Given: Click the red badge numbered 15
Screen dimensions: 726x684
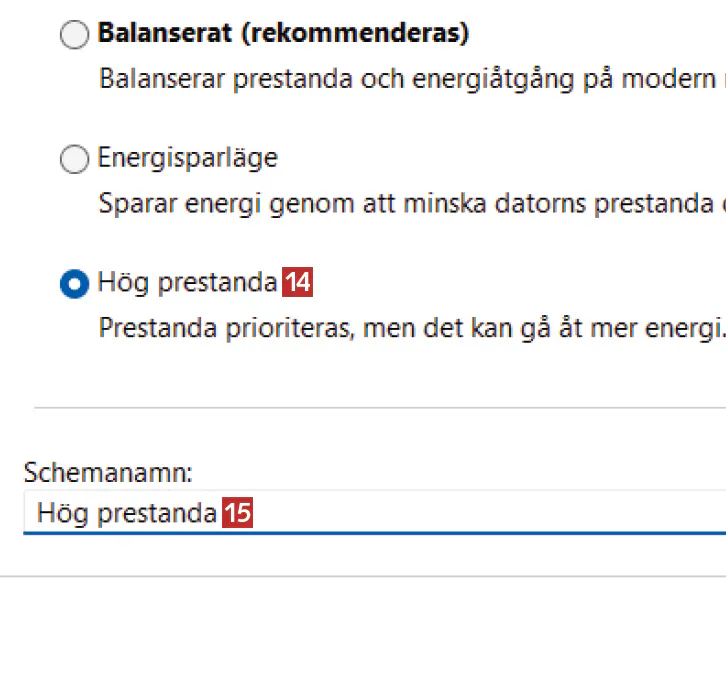Looking at the screenshot, I should 237,514.
